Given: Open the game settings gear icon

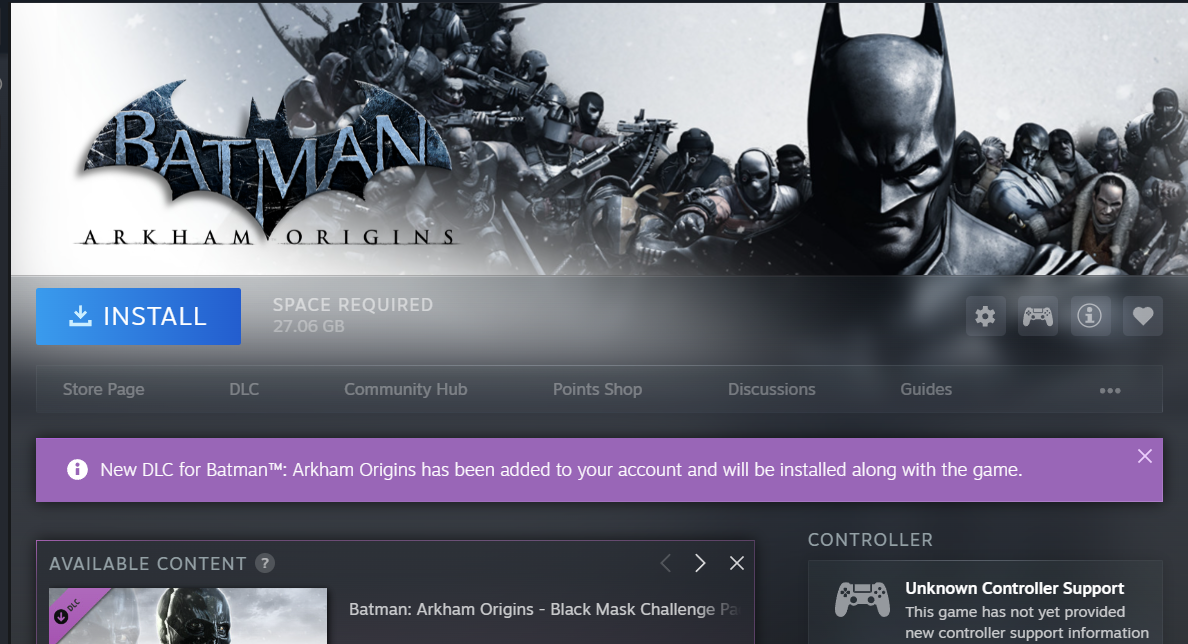Looking at the screenshot, I should (985, 316).
